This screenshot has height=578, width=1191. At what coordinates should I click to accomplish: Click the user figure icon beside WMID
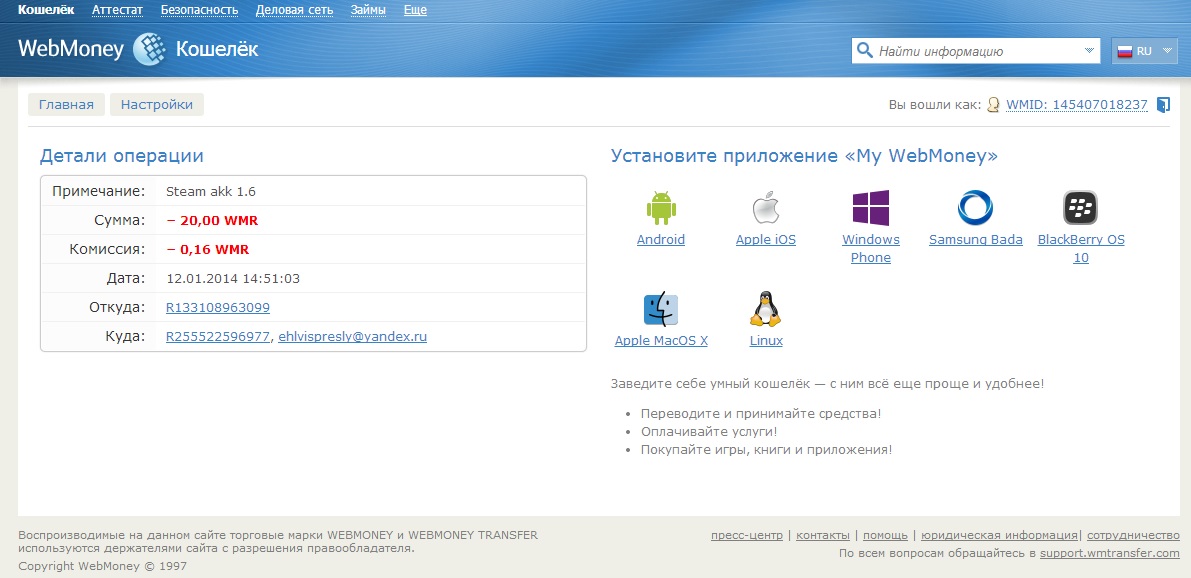pos(993,105)
